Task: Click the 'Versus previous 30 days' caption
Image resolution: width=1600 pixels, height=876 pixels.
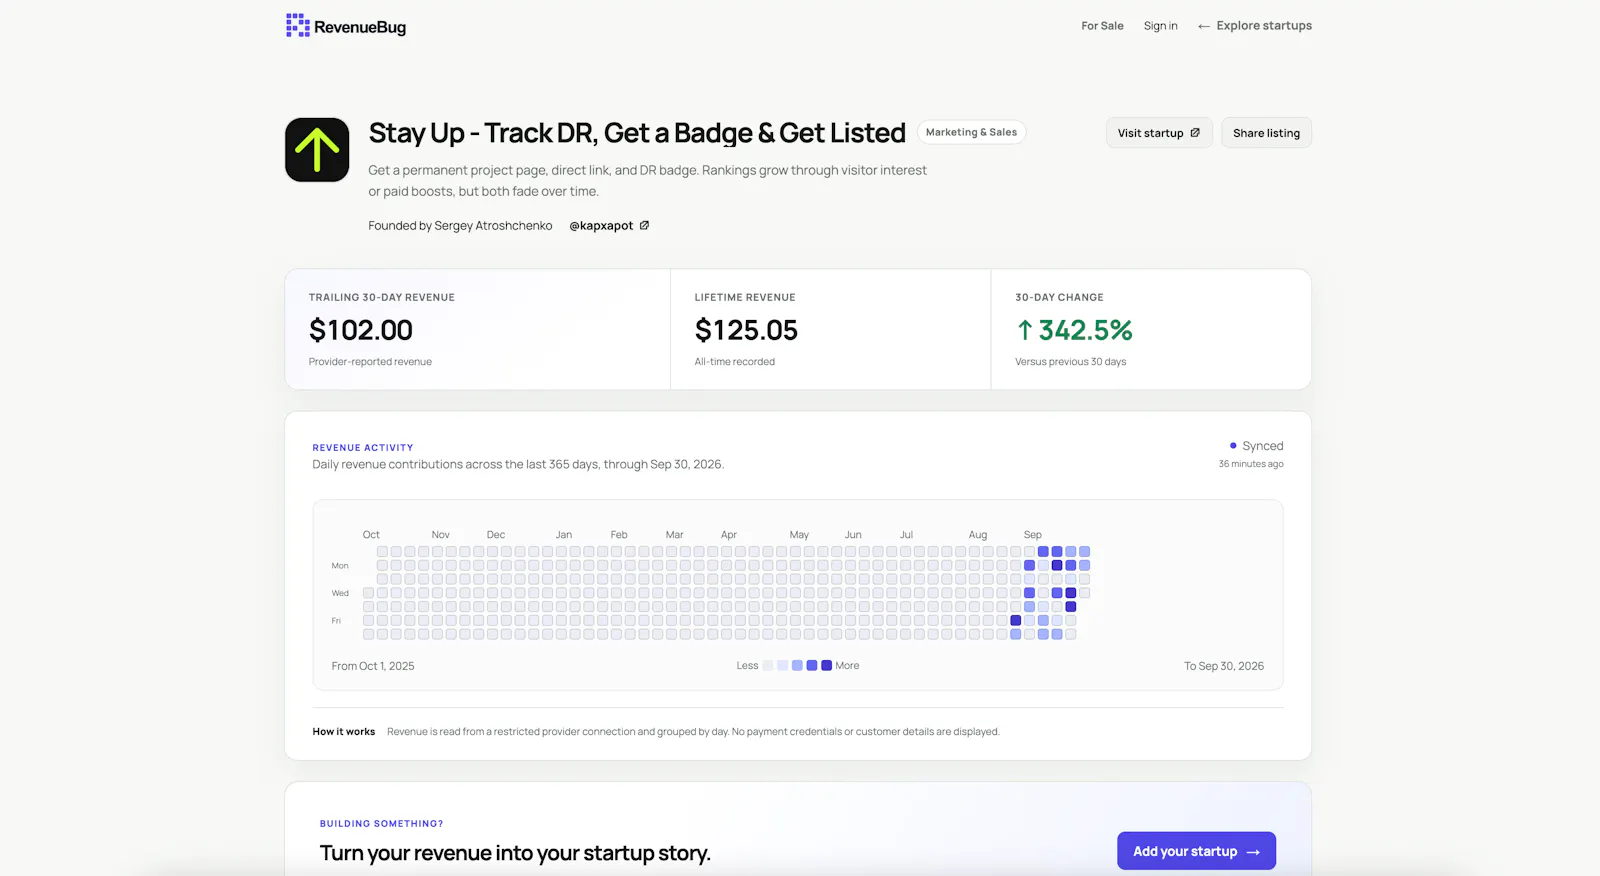Action: [x=1070, y=362]
